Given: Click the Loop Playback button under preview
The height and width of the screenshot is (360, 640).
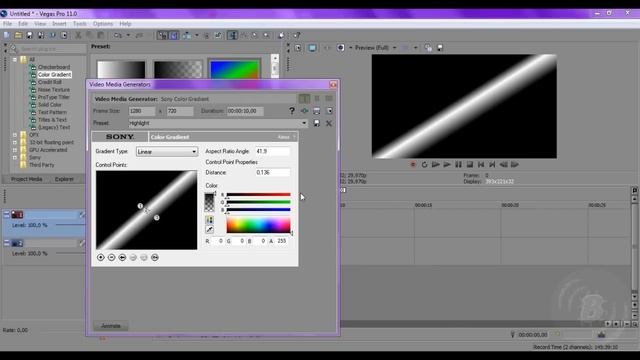Looking at the screenshot, I should pyautogui.click(x=424, y=164).
